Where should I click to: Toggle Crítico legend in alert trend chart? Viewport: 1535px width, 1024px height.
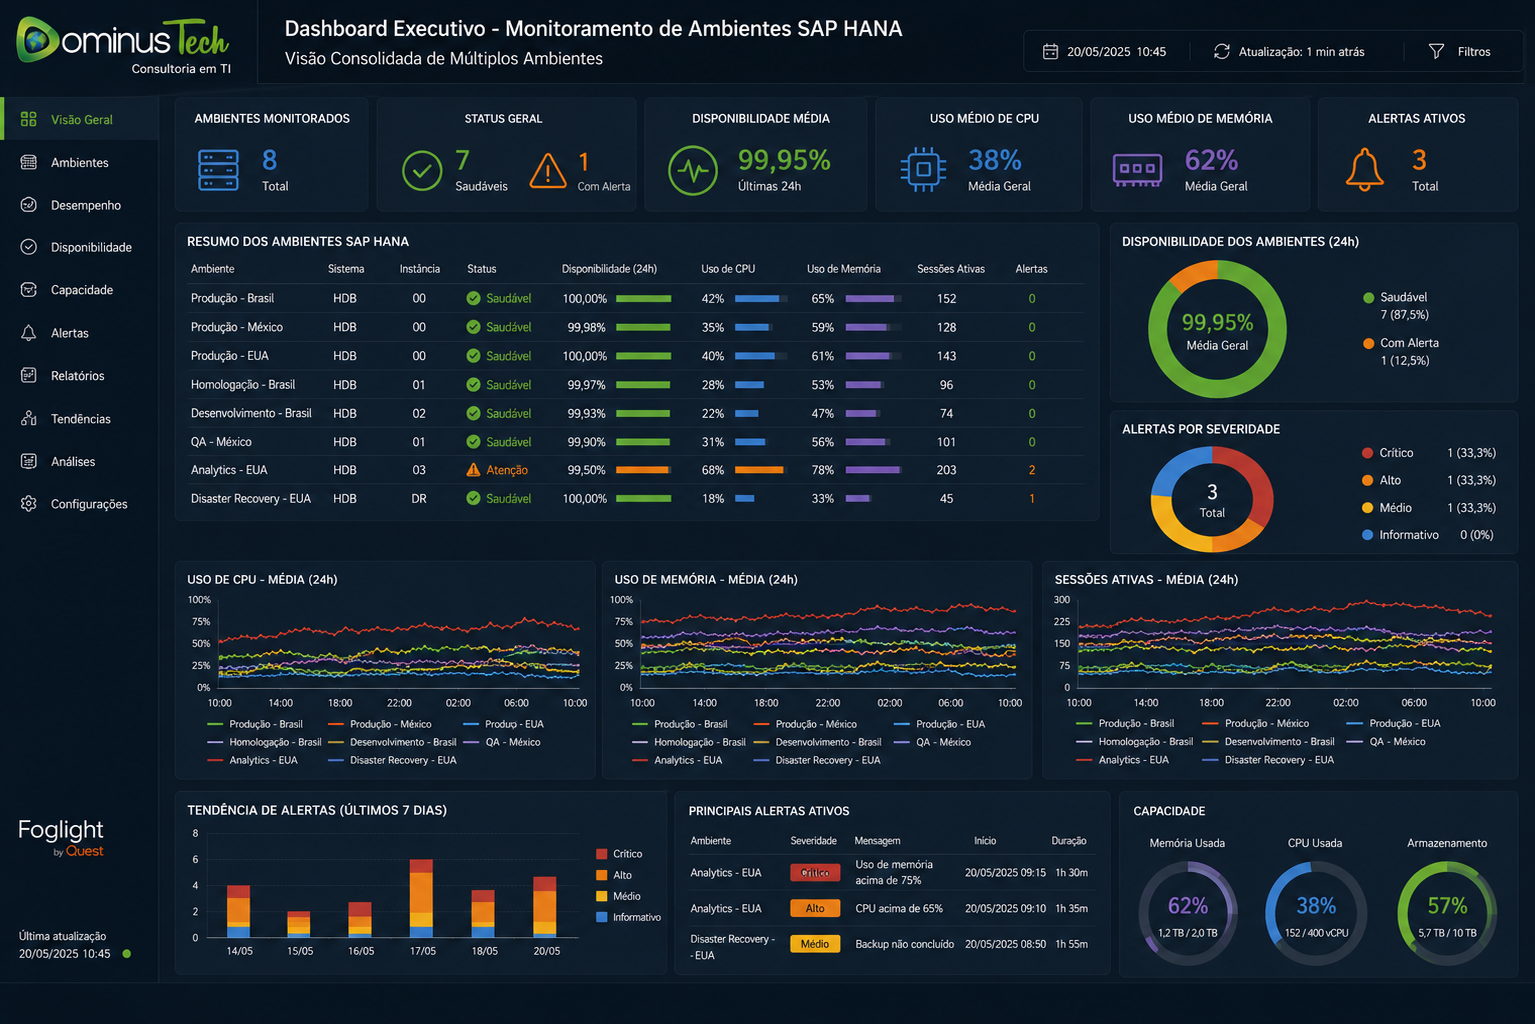[x=619, y=854]
